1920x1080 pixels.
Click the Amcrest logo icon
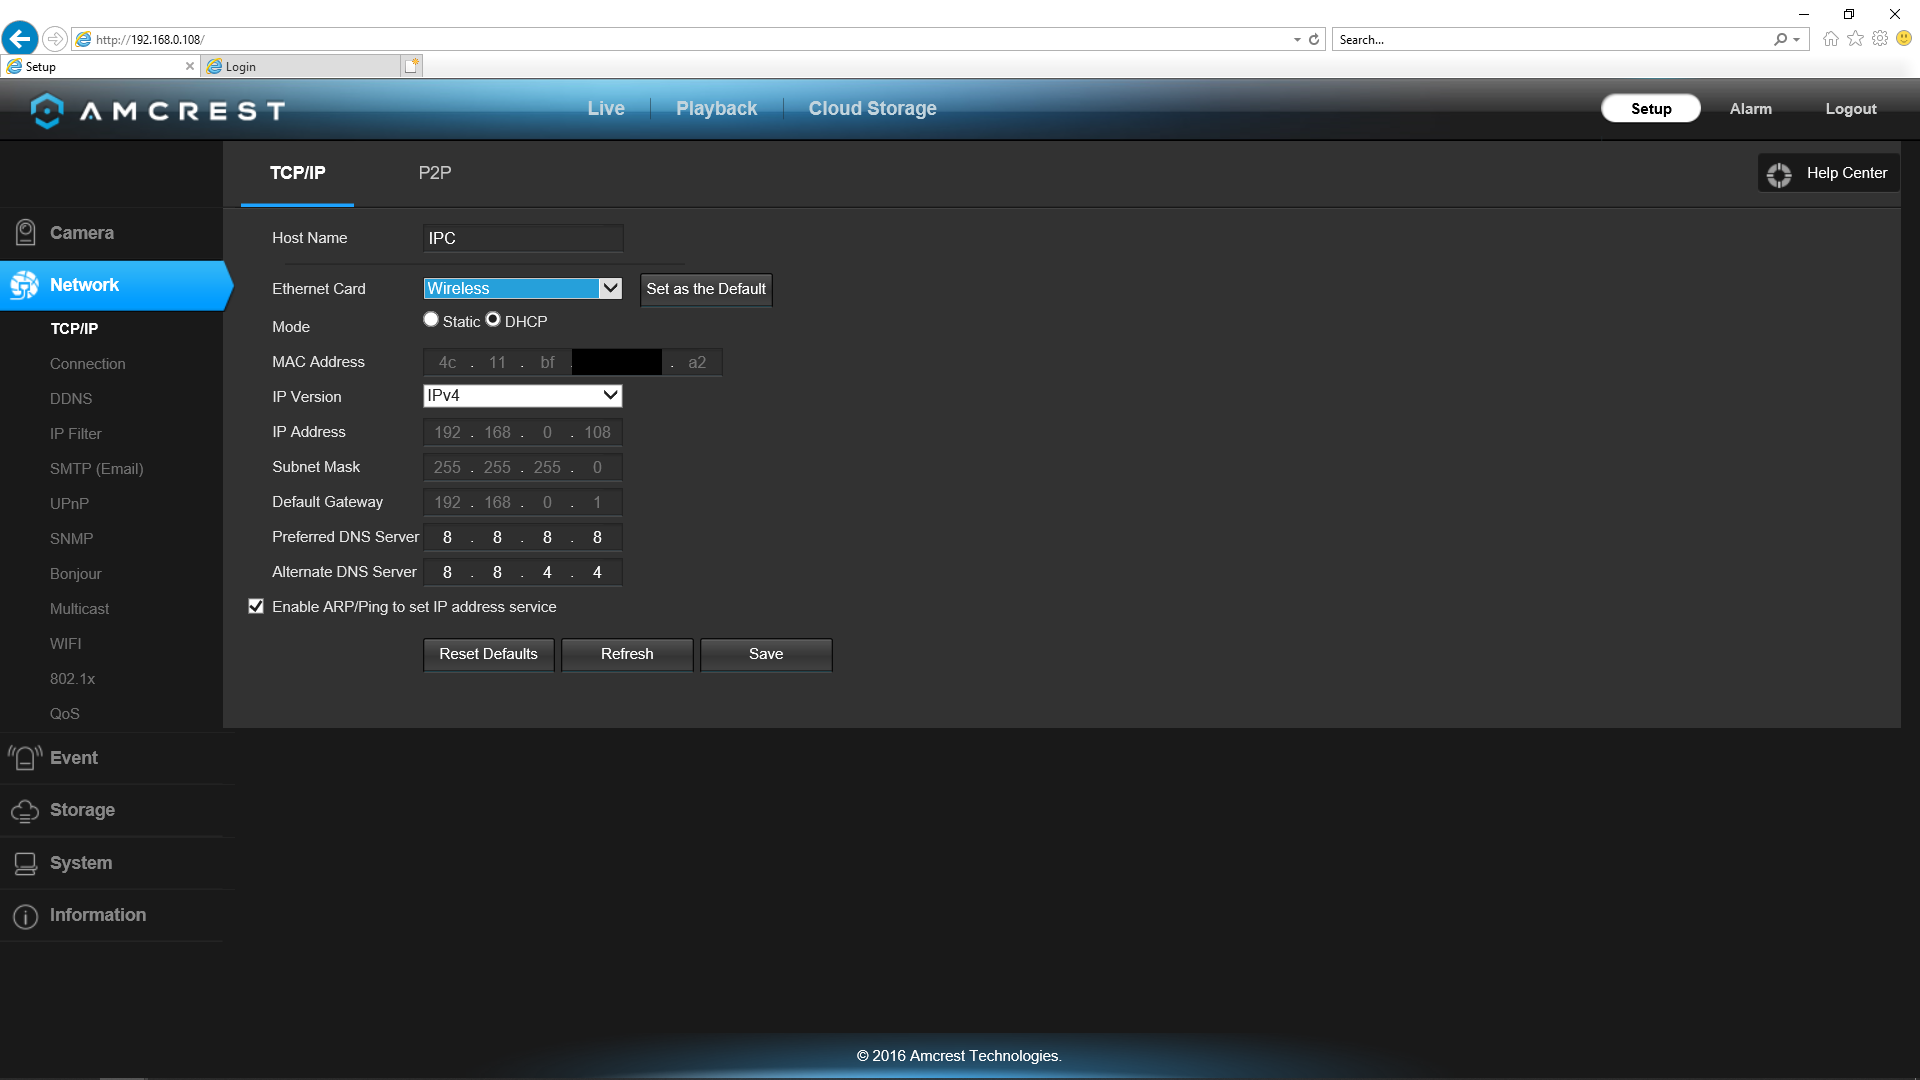click(47, 110)
